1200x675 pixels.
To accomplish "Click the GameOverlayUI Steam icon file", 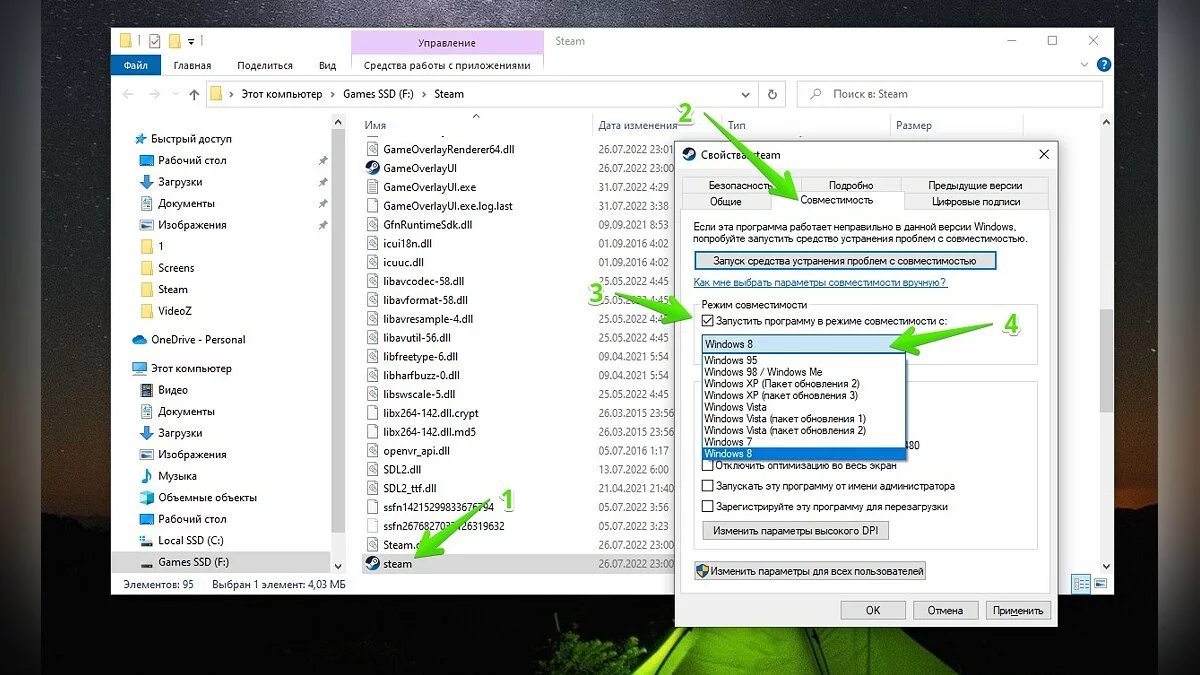I will tap(373, 168).
